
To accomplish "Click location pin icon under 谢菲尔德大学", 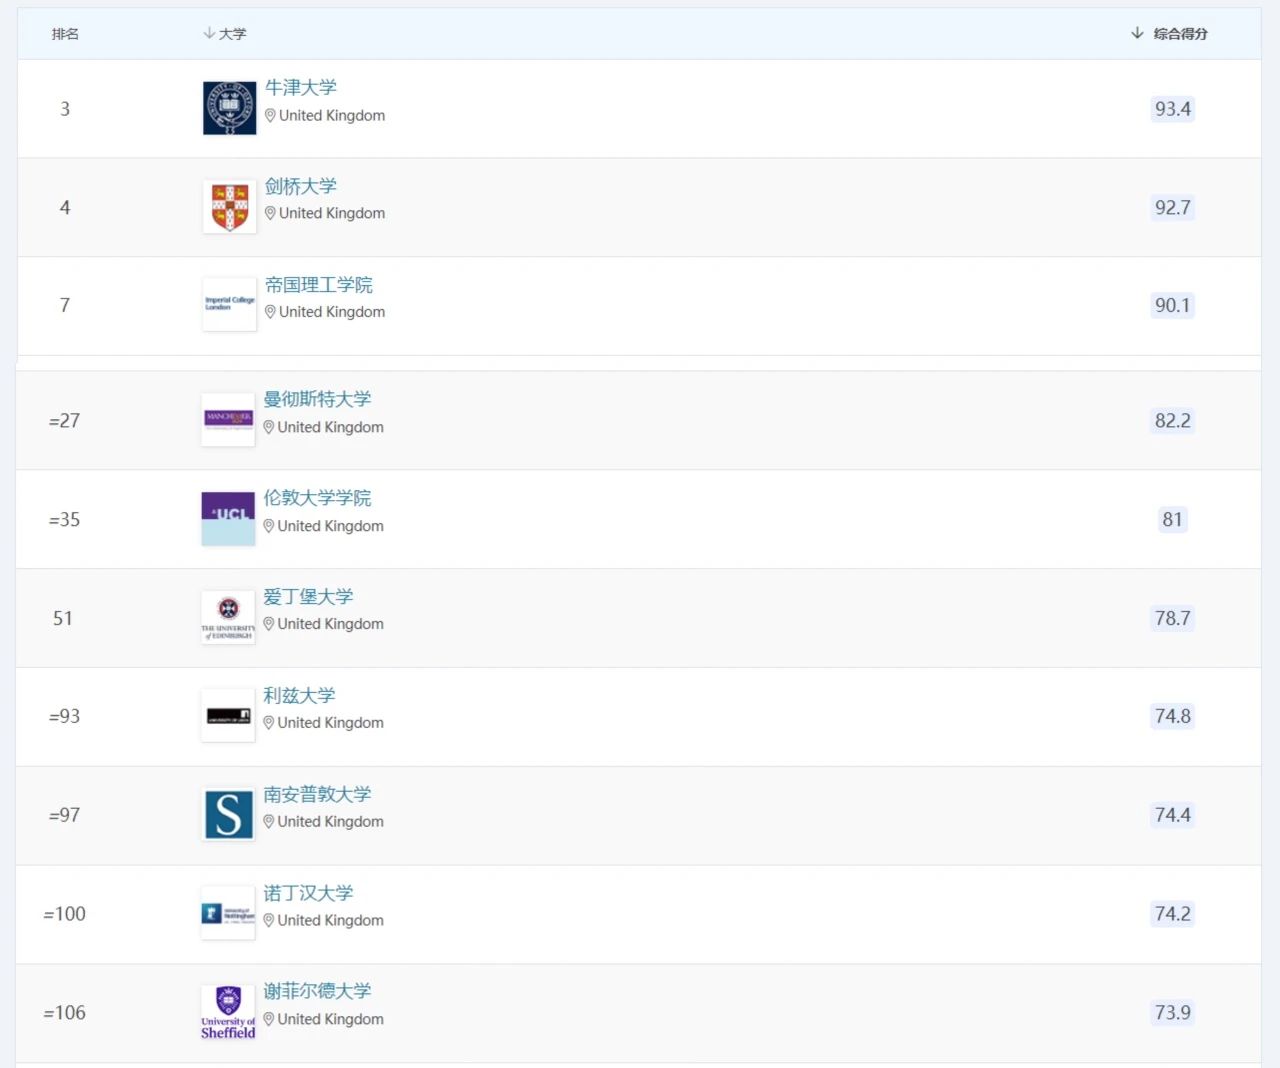I will pos(268,1020).
